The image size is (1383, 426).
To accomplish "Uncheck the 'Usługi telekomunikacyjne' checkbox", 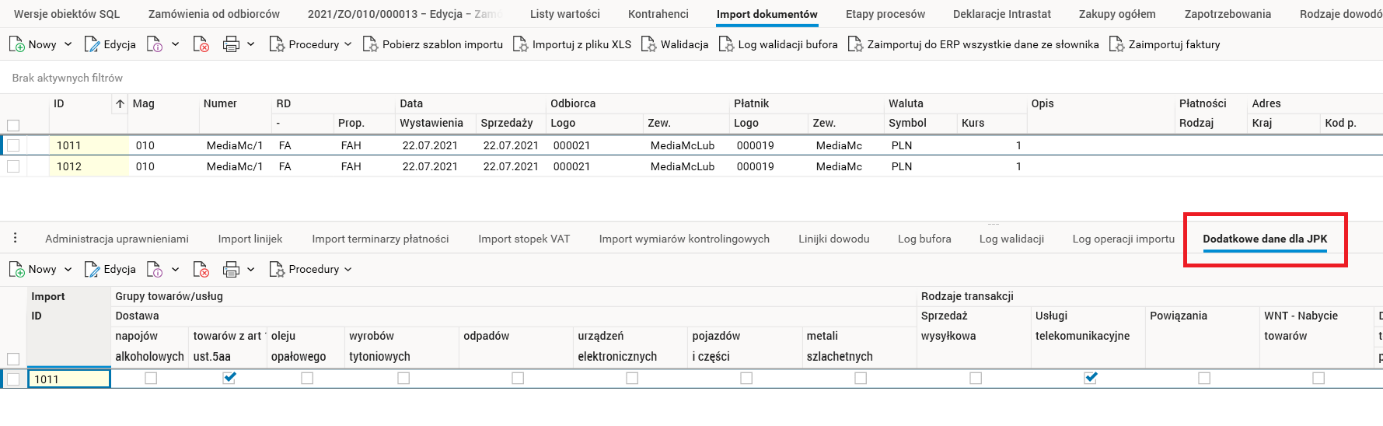I will point(1090,378).
